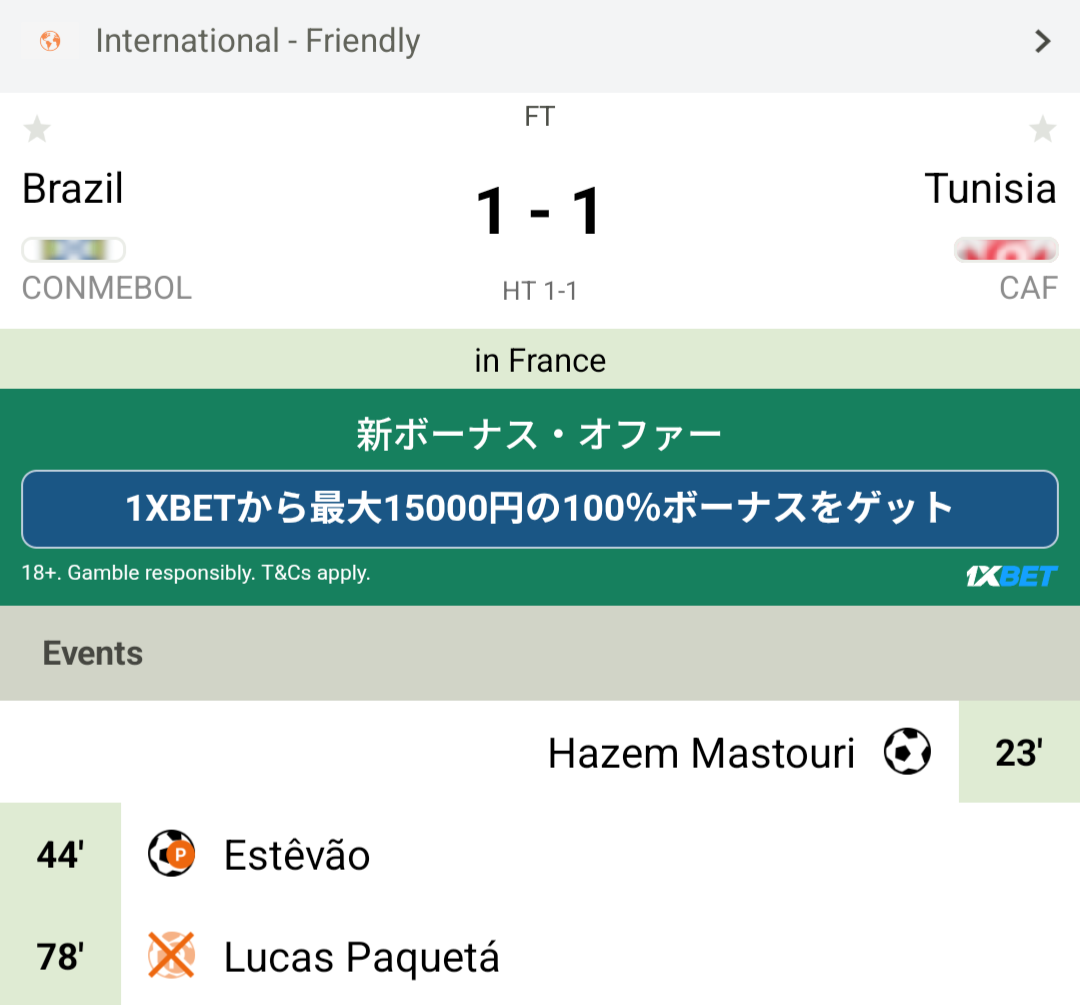Open the International - Friendly competition page
The image size is (1080, 1005).
click(x=258, y=42)
